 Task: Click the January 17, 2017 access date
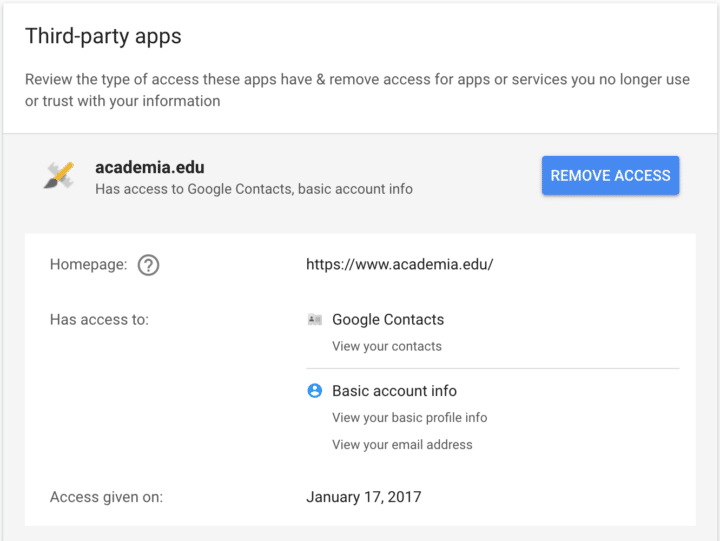click(364, 497)
